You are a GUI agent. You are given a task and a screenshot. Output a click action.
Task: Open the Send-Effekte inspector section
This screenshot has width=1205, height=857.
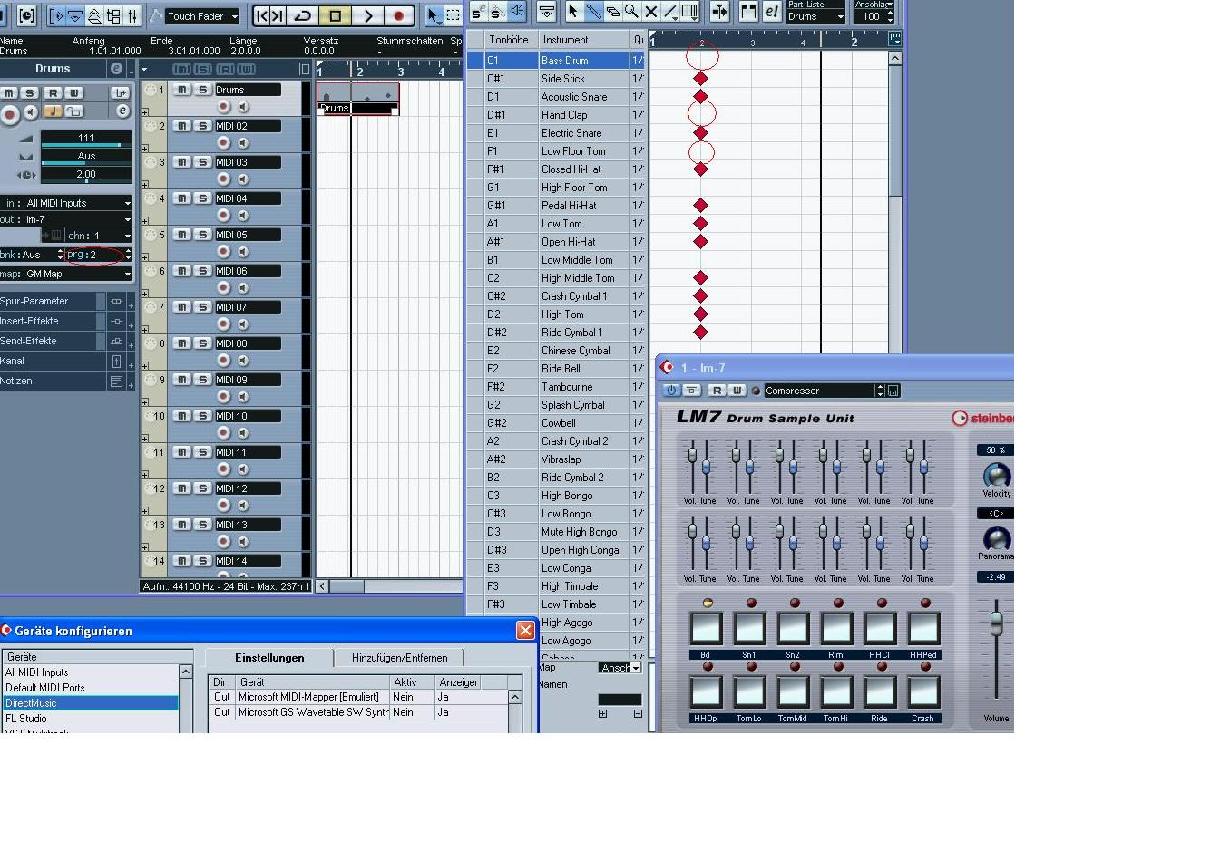click(x=53, y=341)
